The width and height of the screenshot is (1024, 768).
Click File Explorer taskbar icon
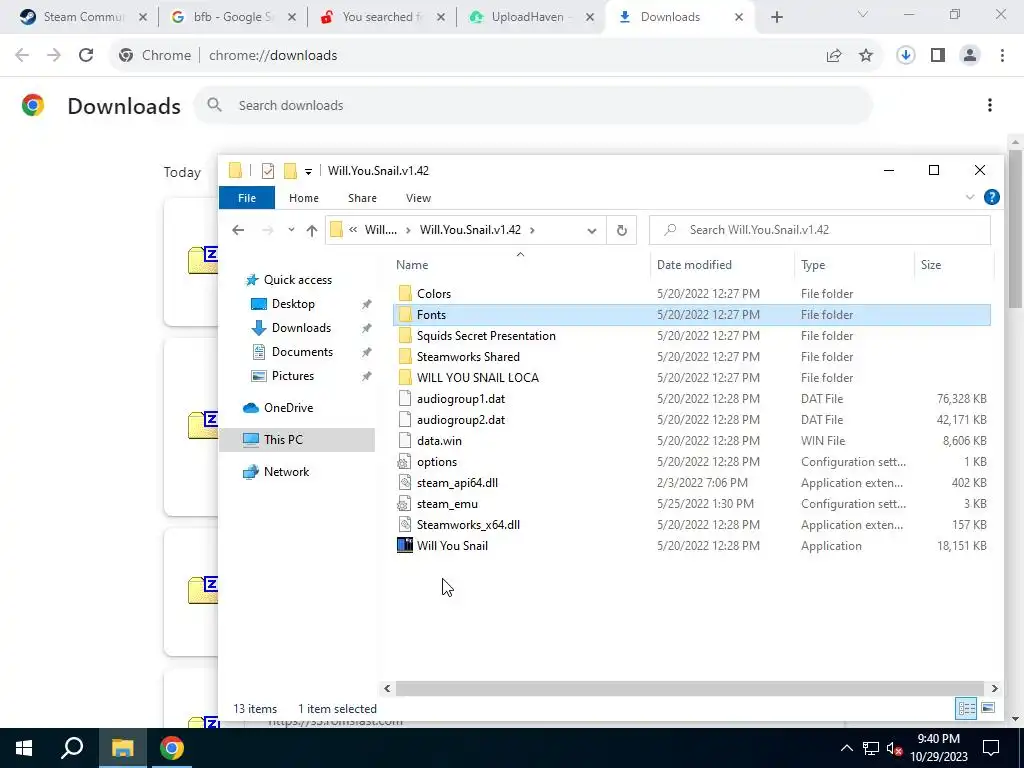pos(122,748)
